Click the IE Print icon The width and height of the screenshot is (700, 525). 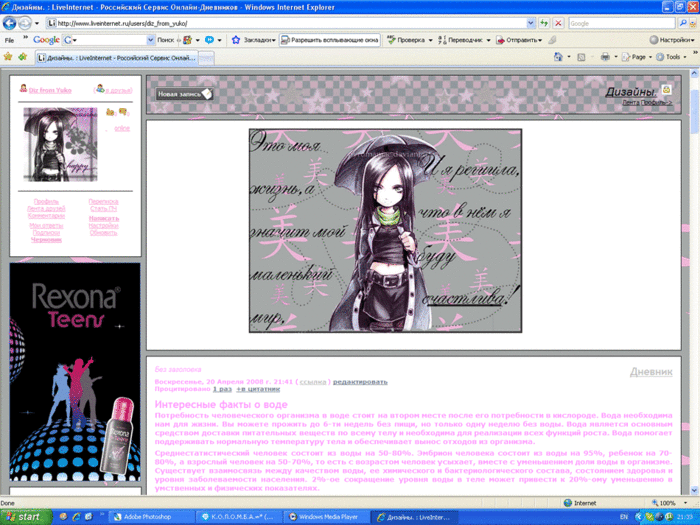[605, 57]
